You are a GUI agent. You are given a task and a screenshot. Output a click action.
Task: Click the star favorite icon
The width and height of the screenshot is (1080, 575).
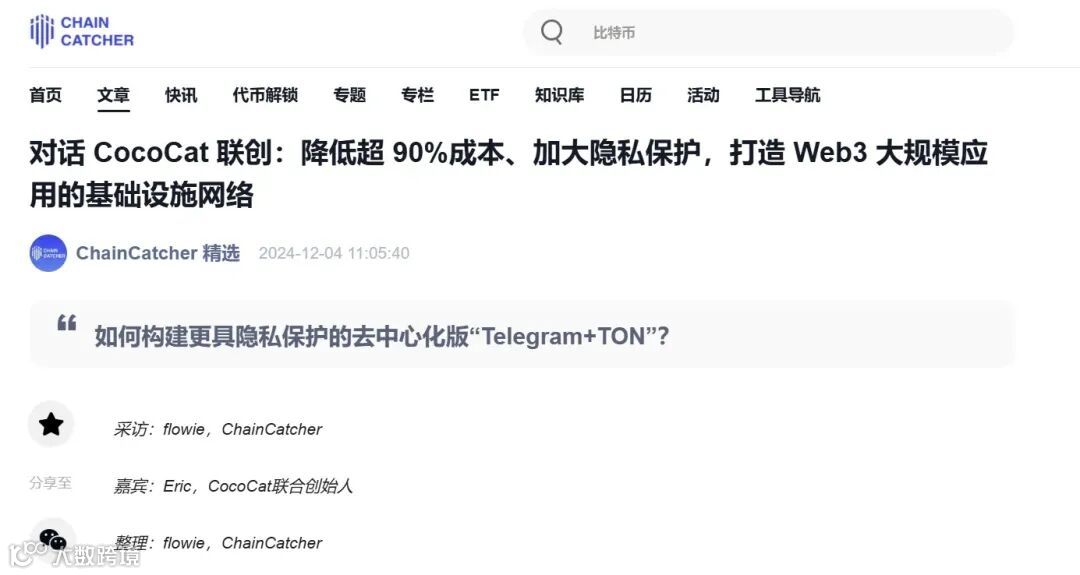point(51,424)
